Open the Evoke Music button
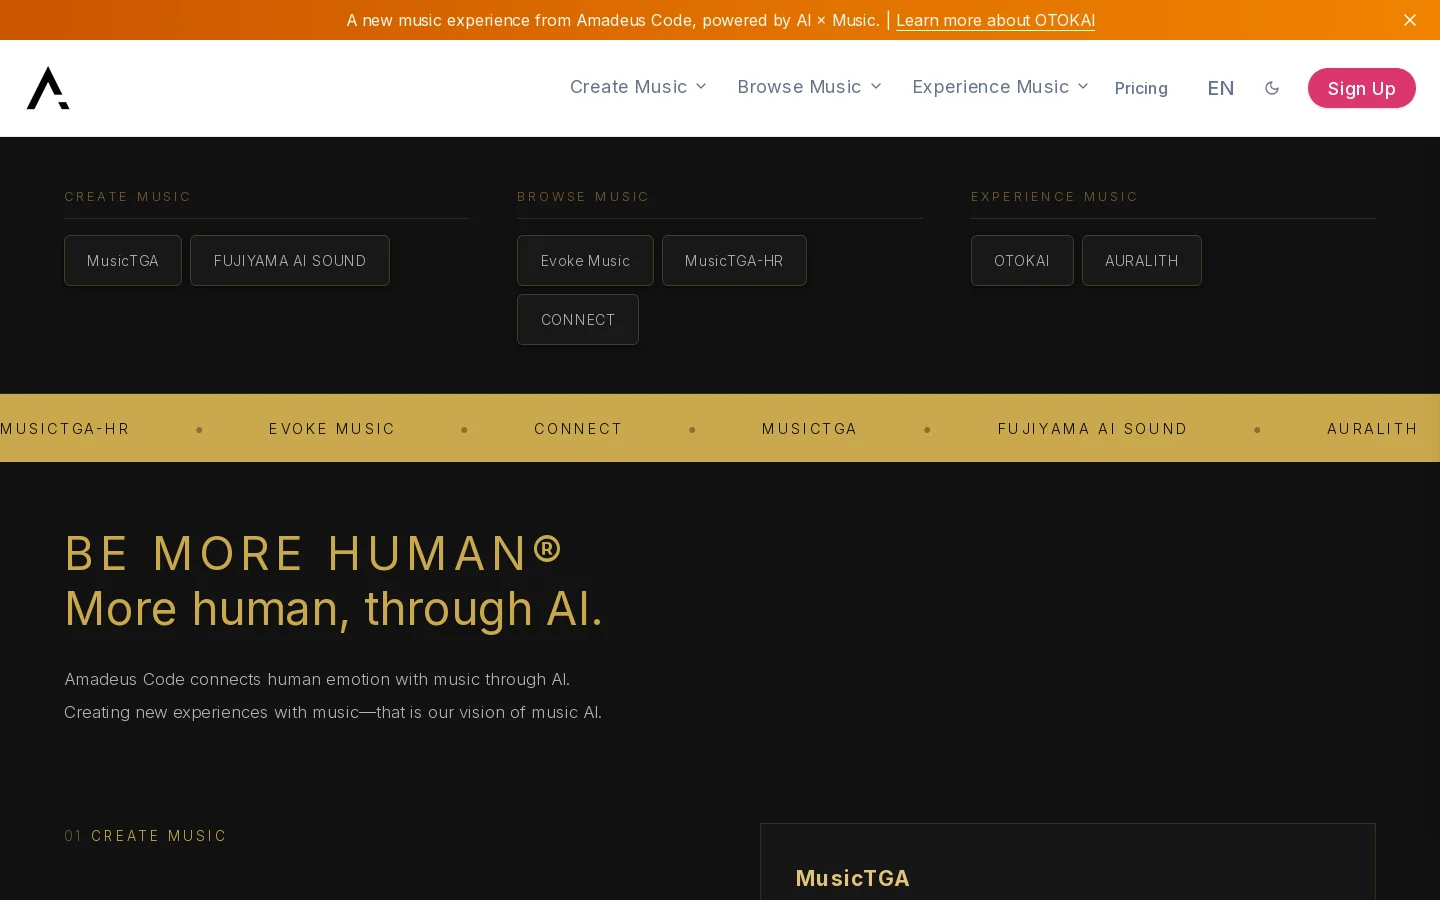 click(585, 260)
